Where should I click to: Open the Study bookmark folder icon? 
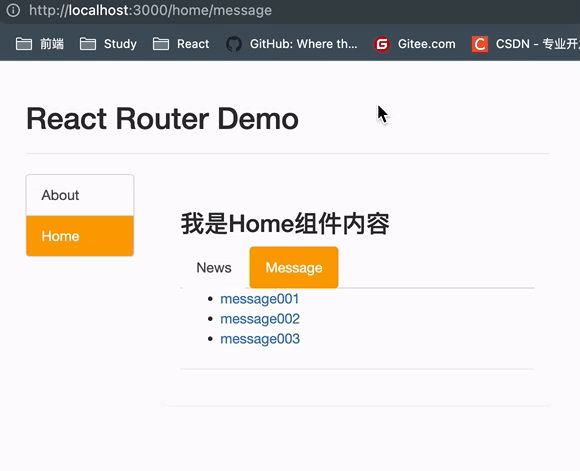[x=88, y=44]
